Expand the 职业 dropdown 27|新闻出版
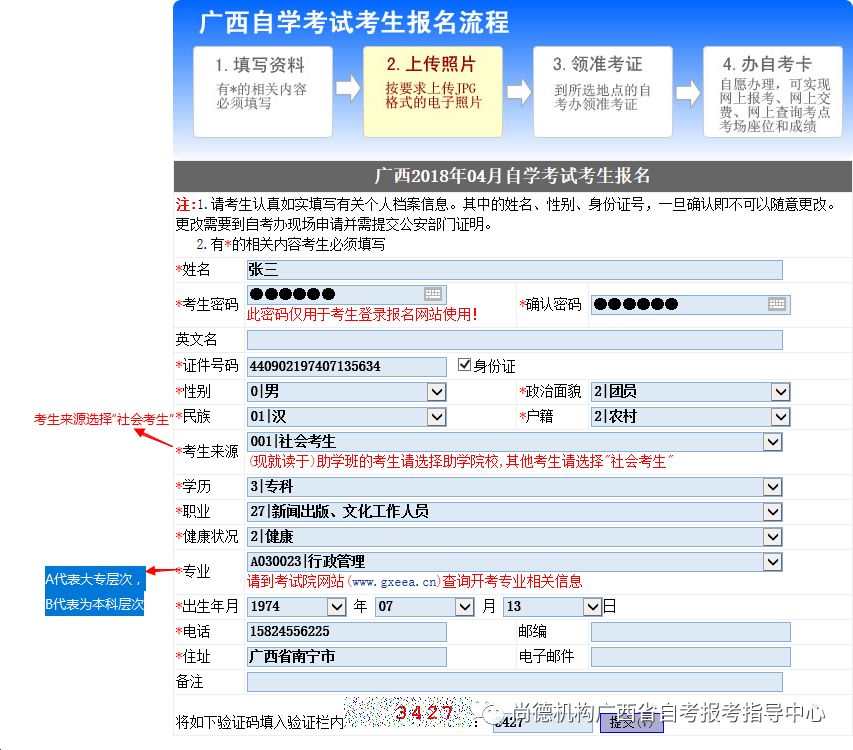Image resolution: width=853 pixels, height=750 pixels. click(515, 511)
